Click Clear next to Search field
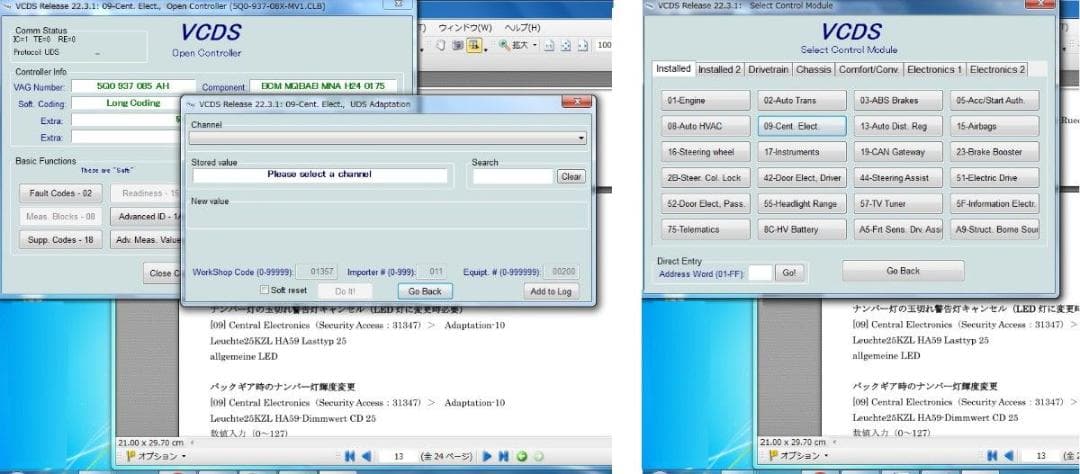Screen dimensions: 1080x474 coord(571,176)
